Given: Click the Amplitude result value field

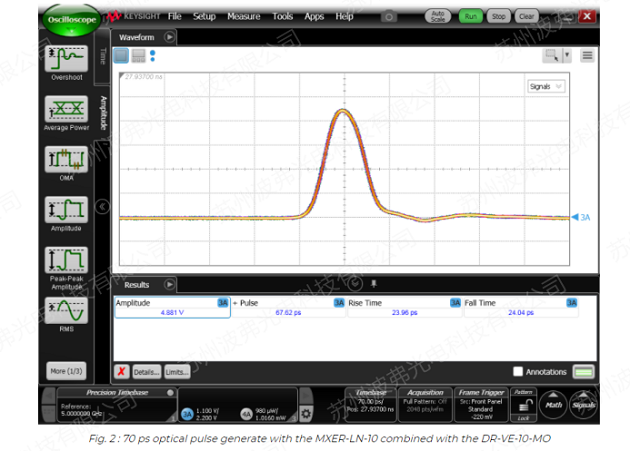Looking at the screenshot, I should (172, 312).
